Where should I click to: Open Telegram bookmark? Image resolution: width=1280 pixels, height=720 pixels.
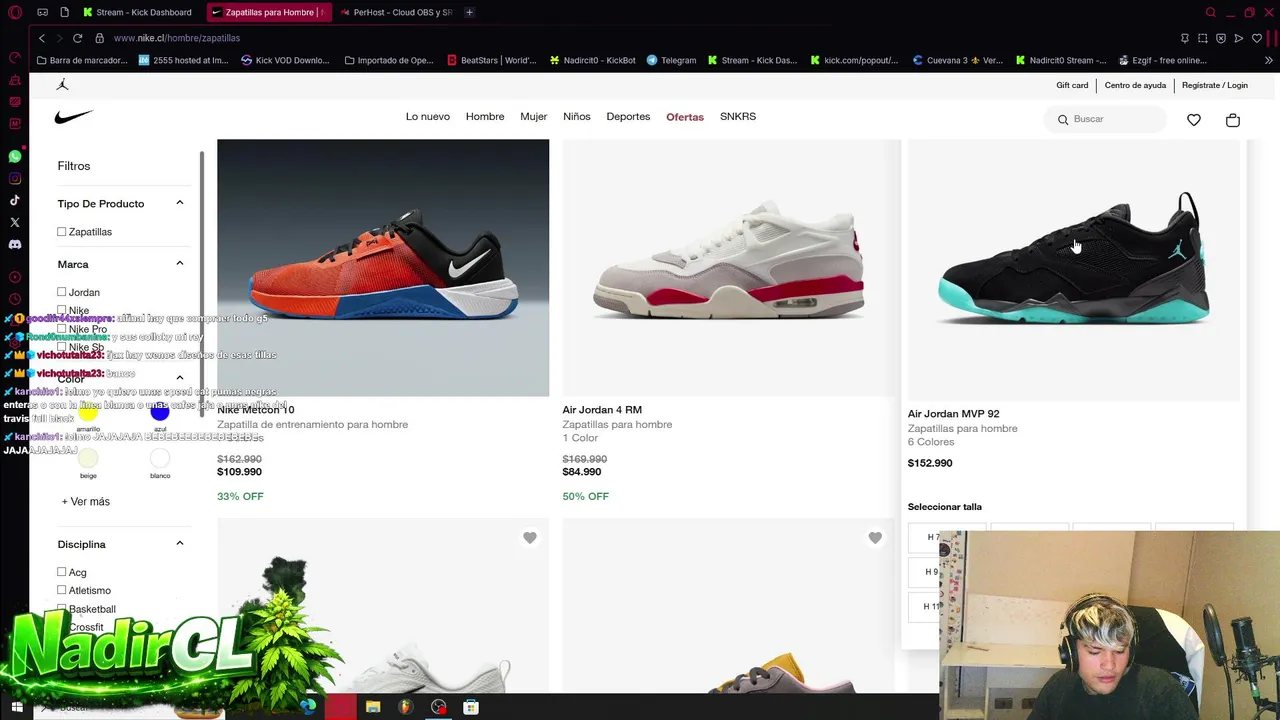[671, 60]
